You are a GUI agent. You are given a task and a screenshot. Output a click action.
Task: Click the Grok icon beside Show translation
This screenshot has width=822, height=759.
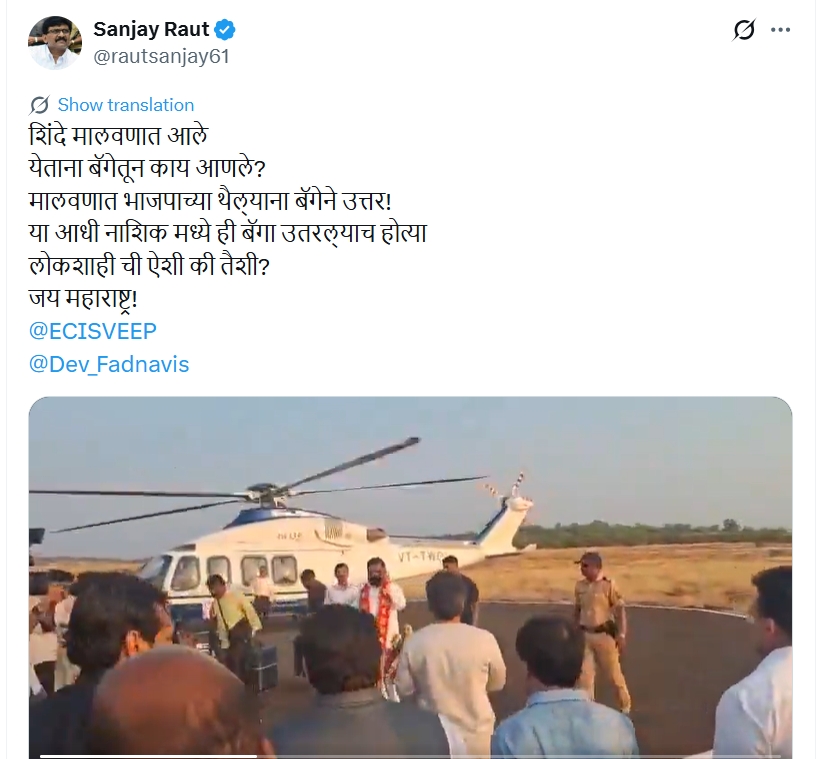click(x=39, y=105)
